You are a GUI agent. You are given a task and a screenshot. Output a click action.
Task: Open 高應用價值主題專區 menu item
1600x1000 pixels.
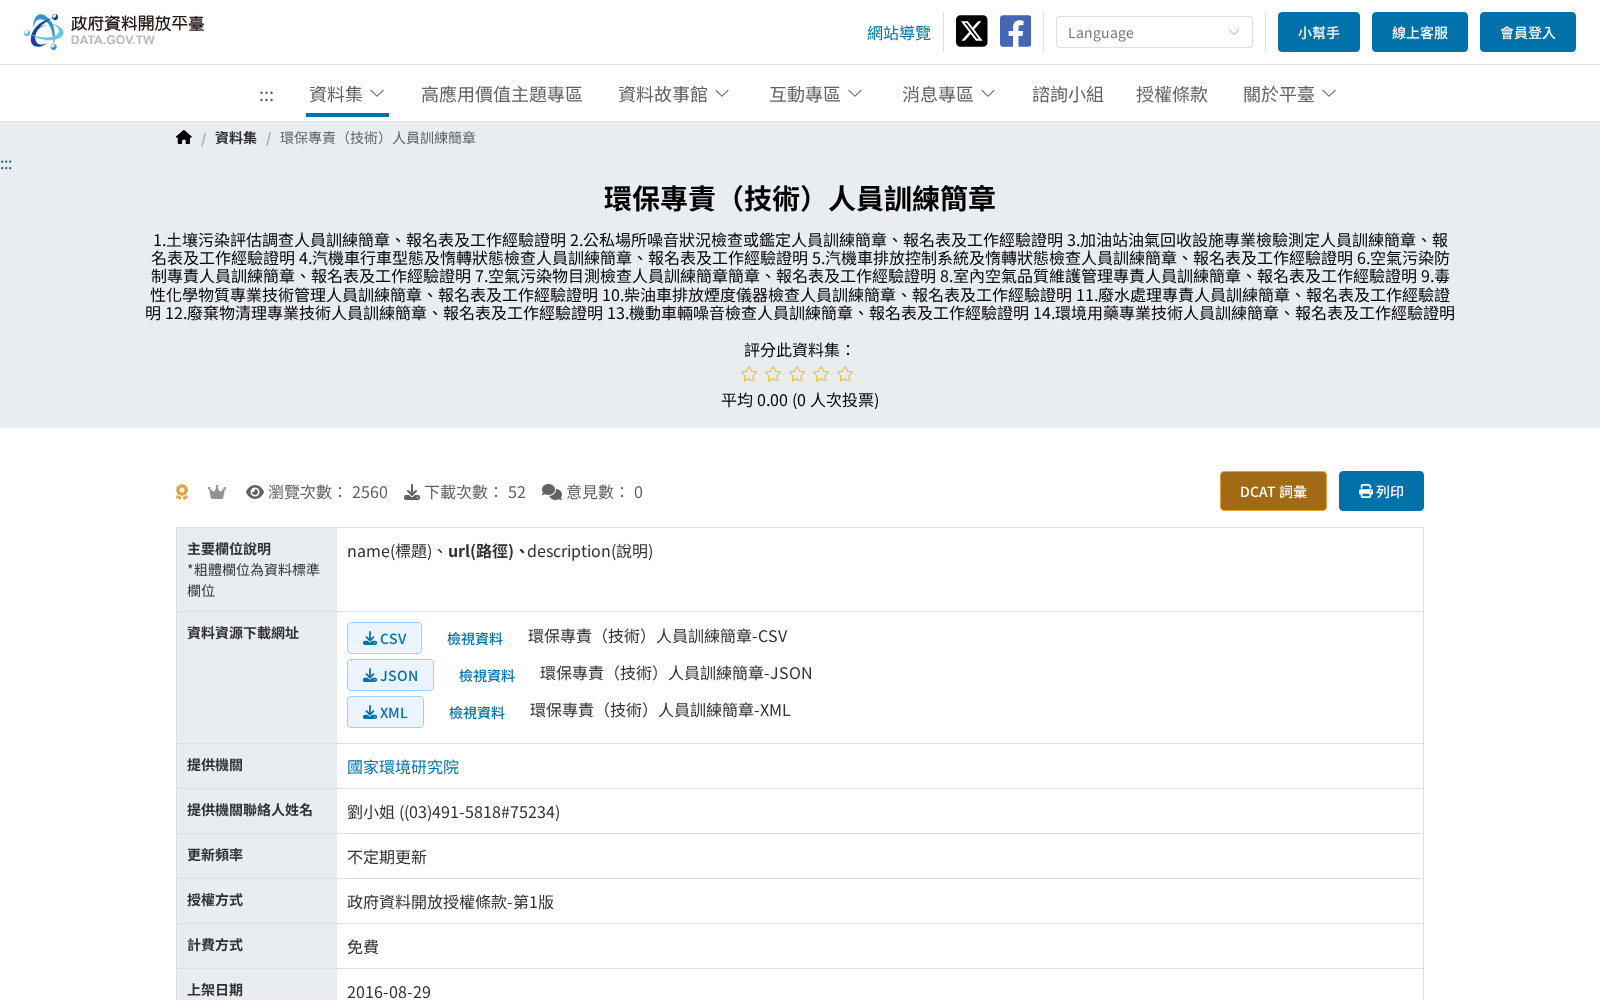(502, 94)
